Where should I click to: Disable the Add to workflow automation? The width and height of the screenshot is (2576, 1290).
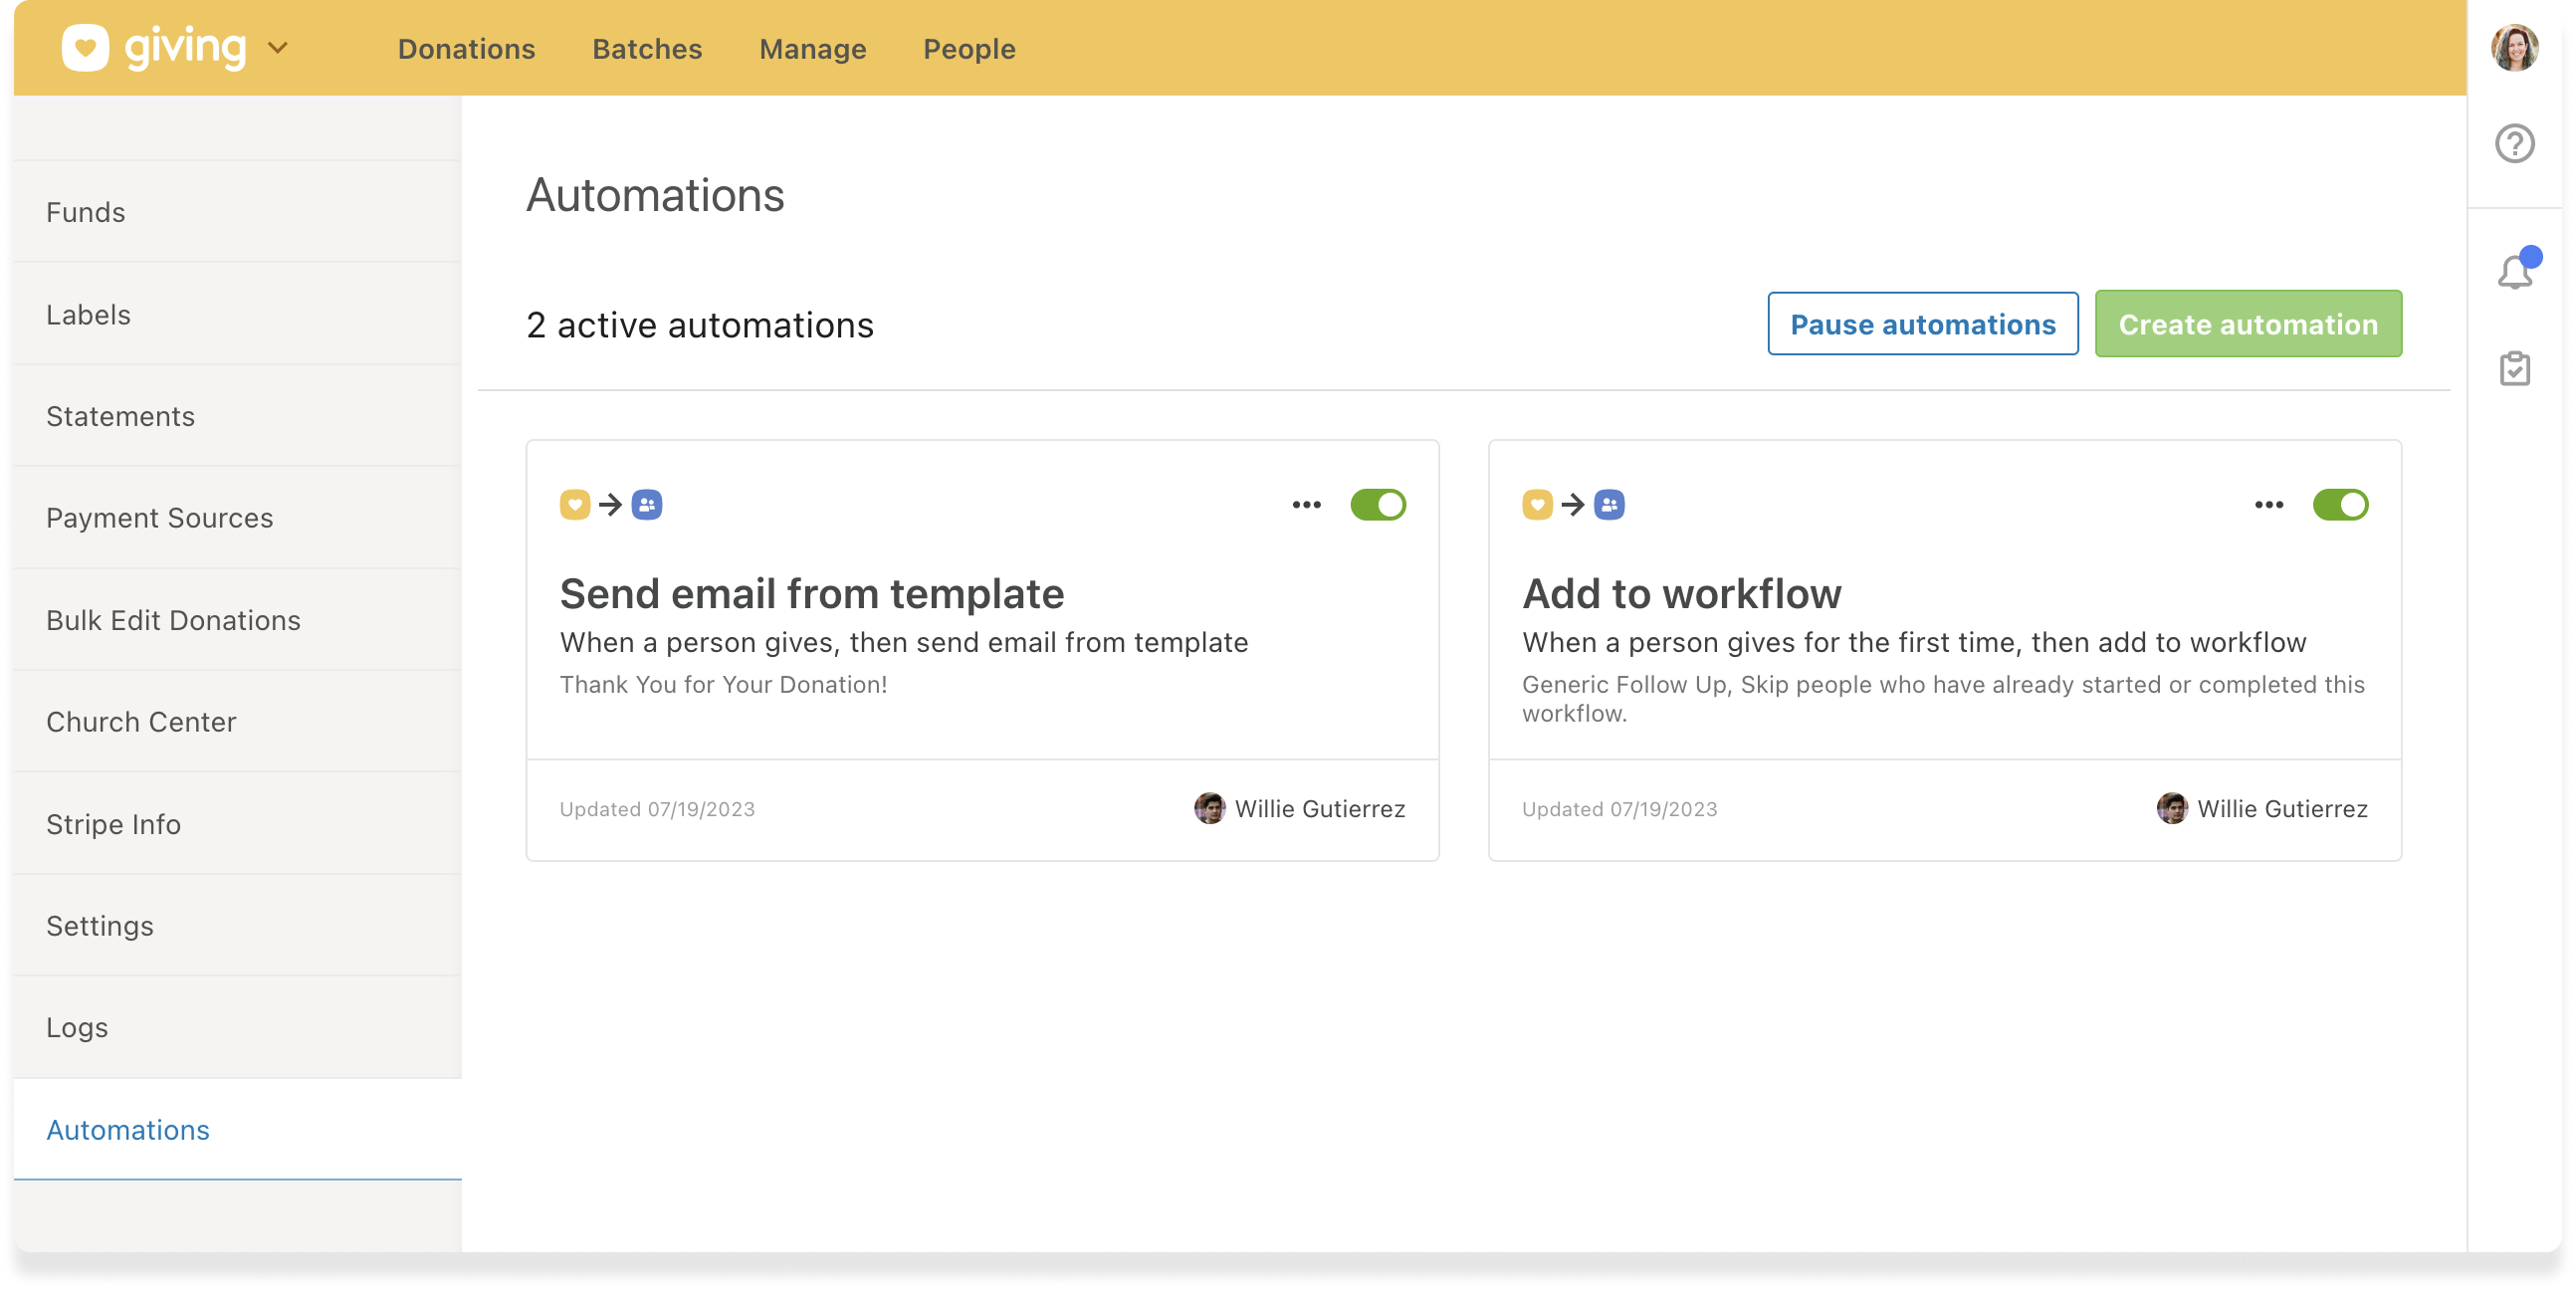(x=2339, y=505)
